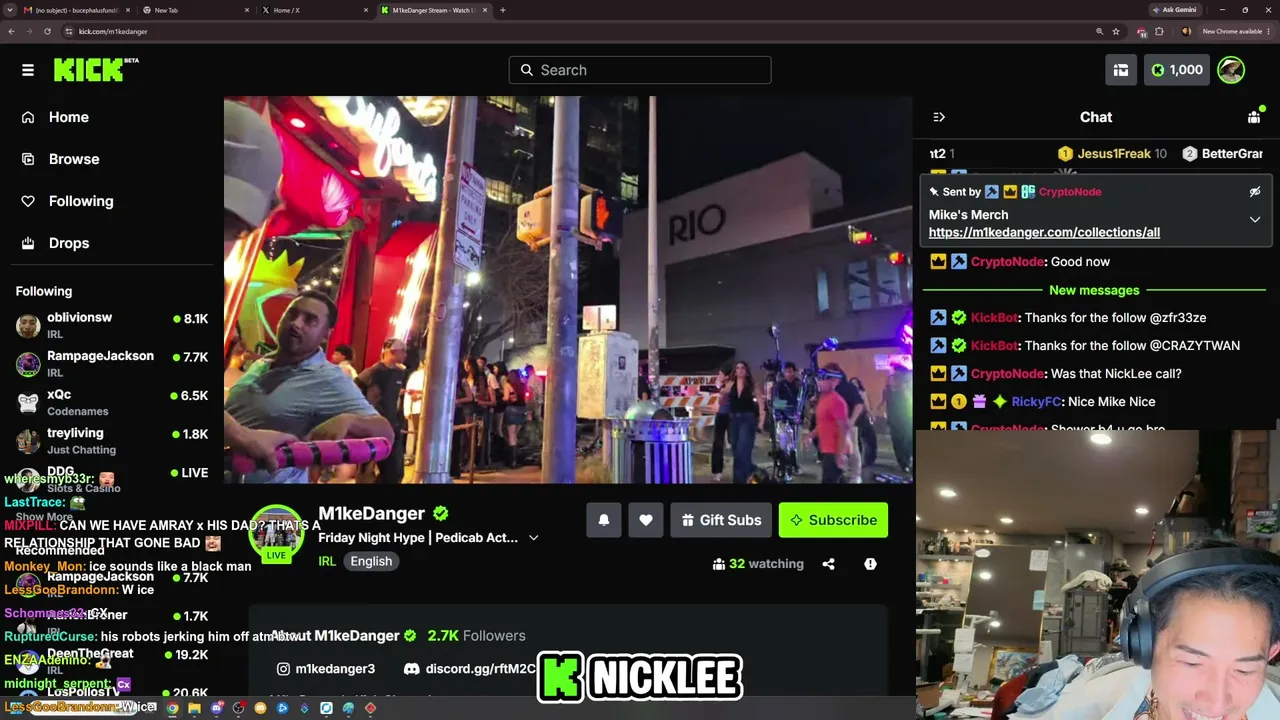Collapse the chat panel
This screenshot has height=720, width=1280.
(939, 117)
